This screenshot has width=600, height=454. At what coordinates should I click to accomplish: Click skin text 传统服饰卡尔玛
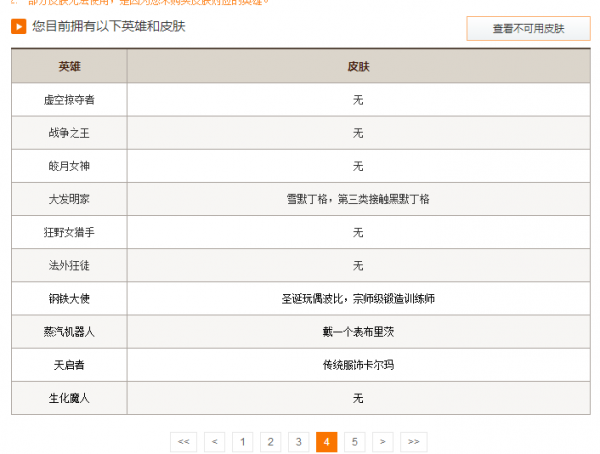[x=358, y=365]
